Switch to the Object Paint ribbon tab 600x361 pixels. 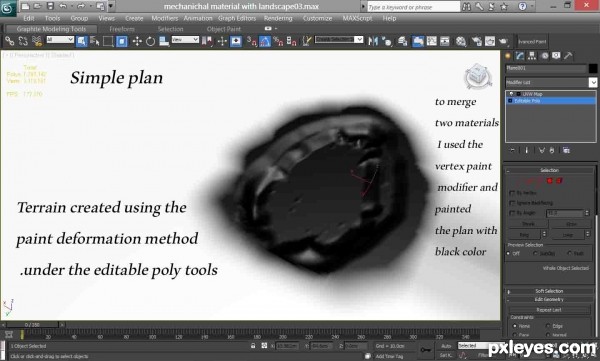tap(224, 29)
